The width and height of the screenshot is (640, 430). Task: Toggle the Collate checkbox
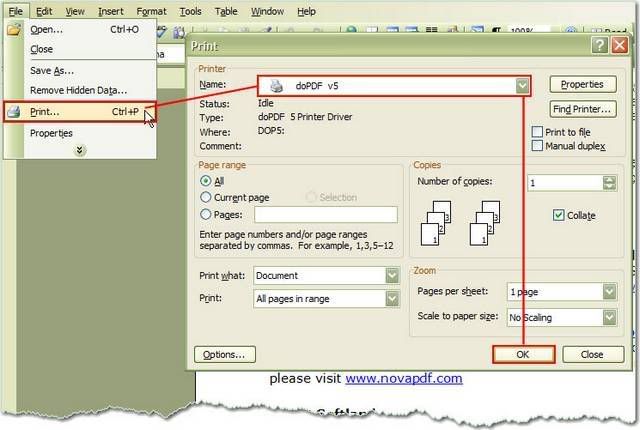pyautogui.click(x=558, y=215)
